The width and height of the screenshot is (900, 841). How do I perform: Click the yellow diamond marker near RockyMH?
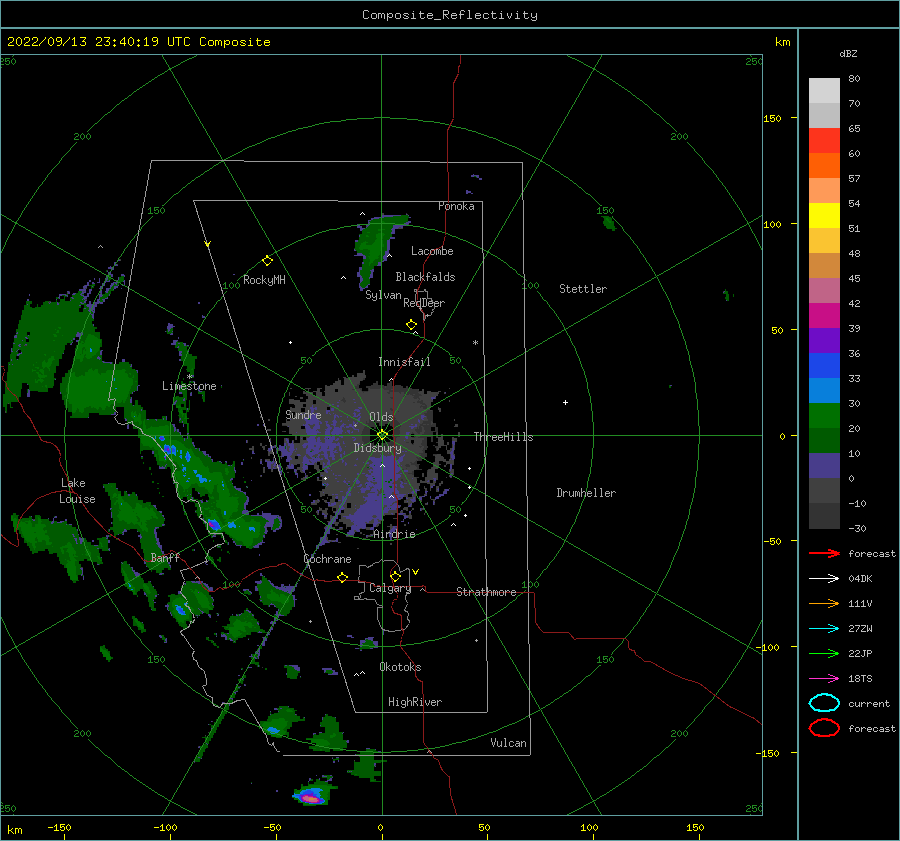267,261
